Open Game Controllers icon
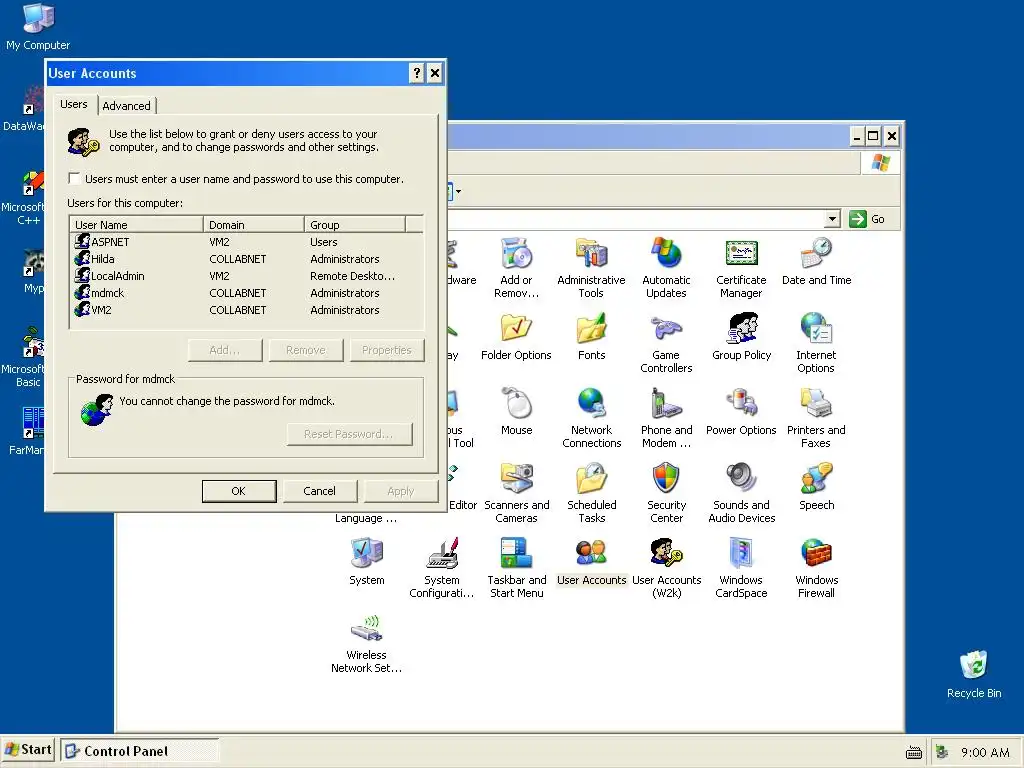Screen dimensions: 1024x768 (666, 328)
